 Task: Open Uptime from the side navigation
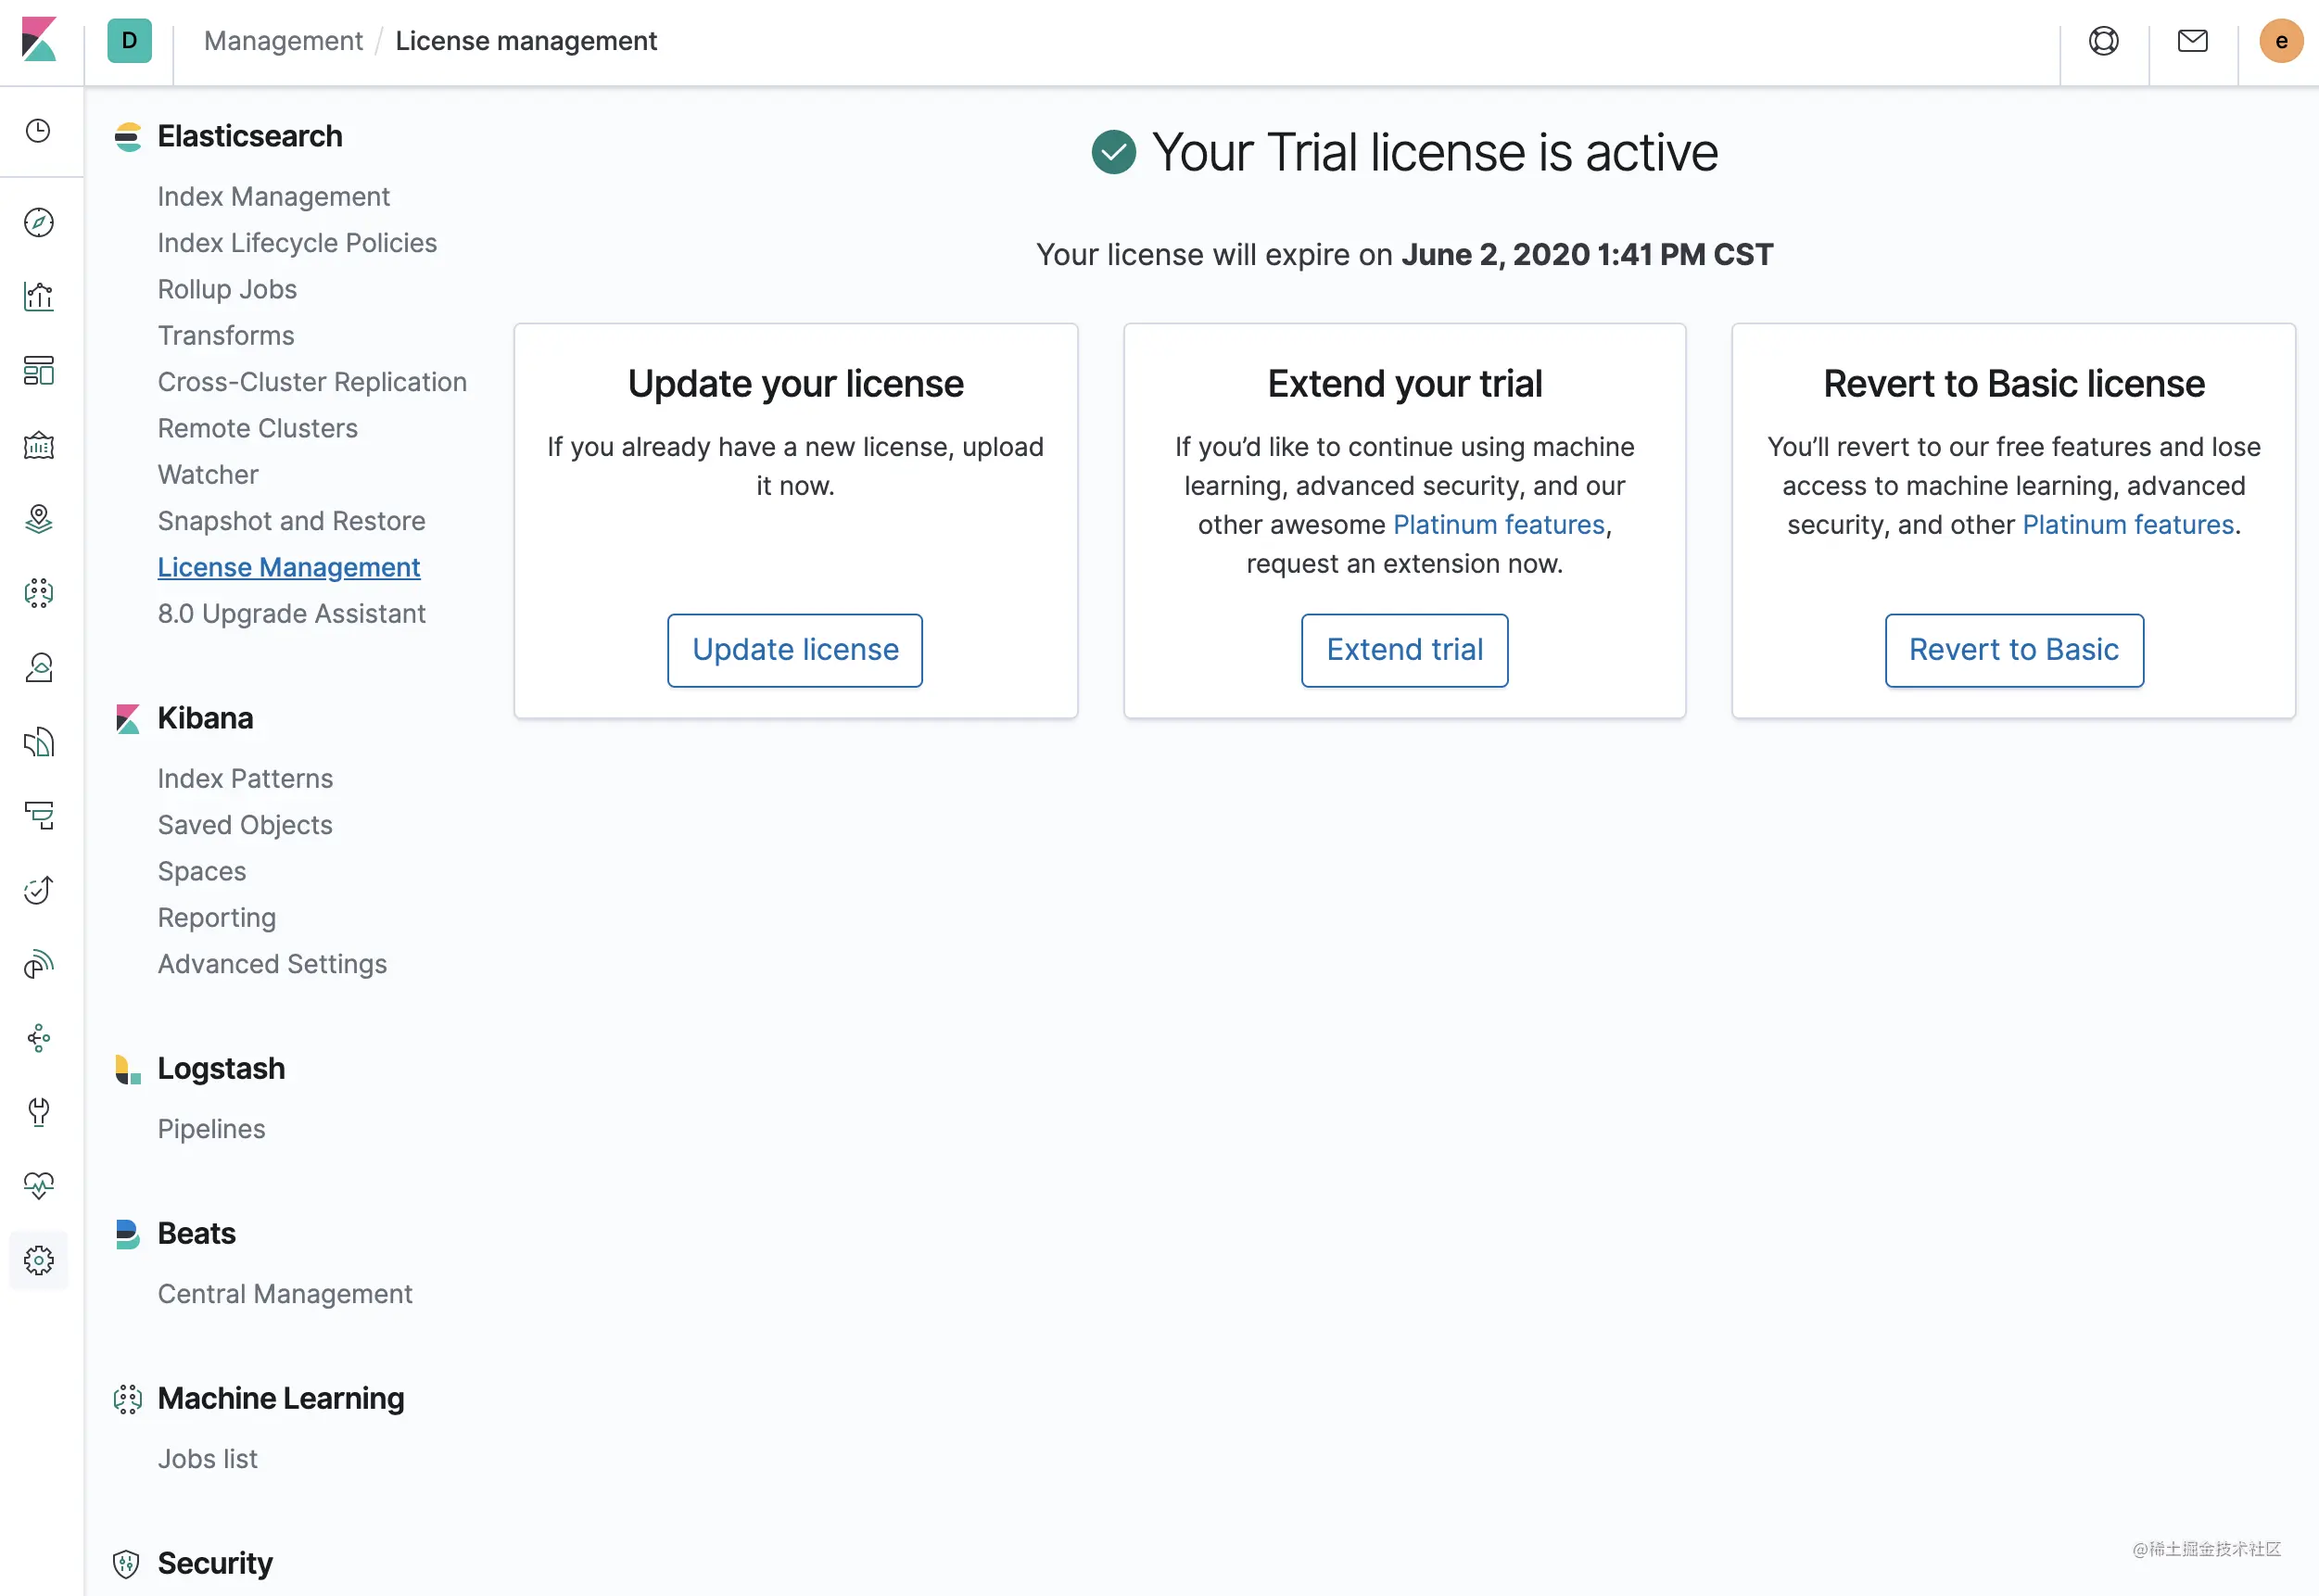(x=39, y=889)
